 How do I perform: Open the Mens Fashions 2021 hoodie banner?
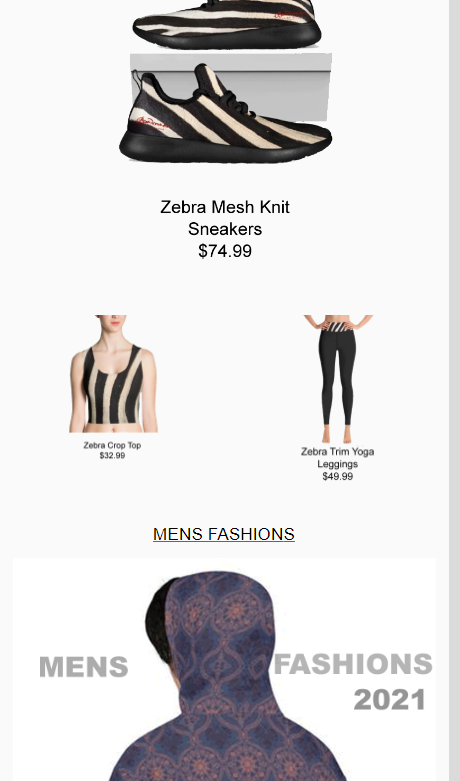225,669
